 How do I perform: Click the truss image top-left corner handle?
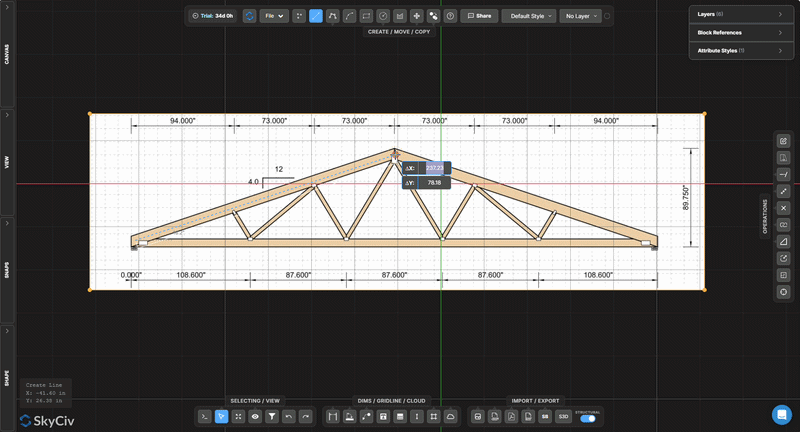tap(90, 114)
